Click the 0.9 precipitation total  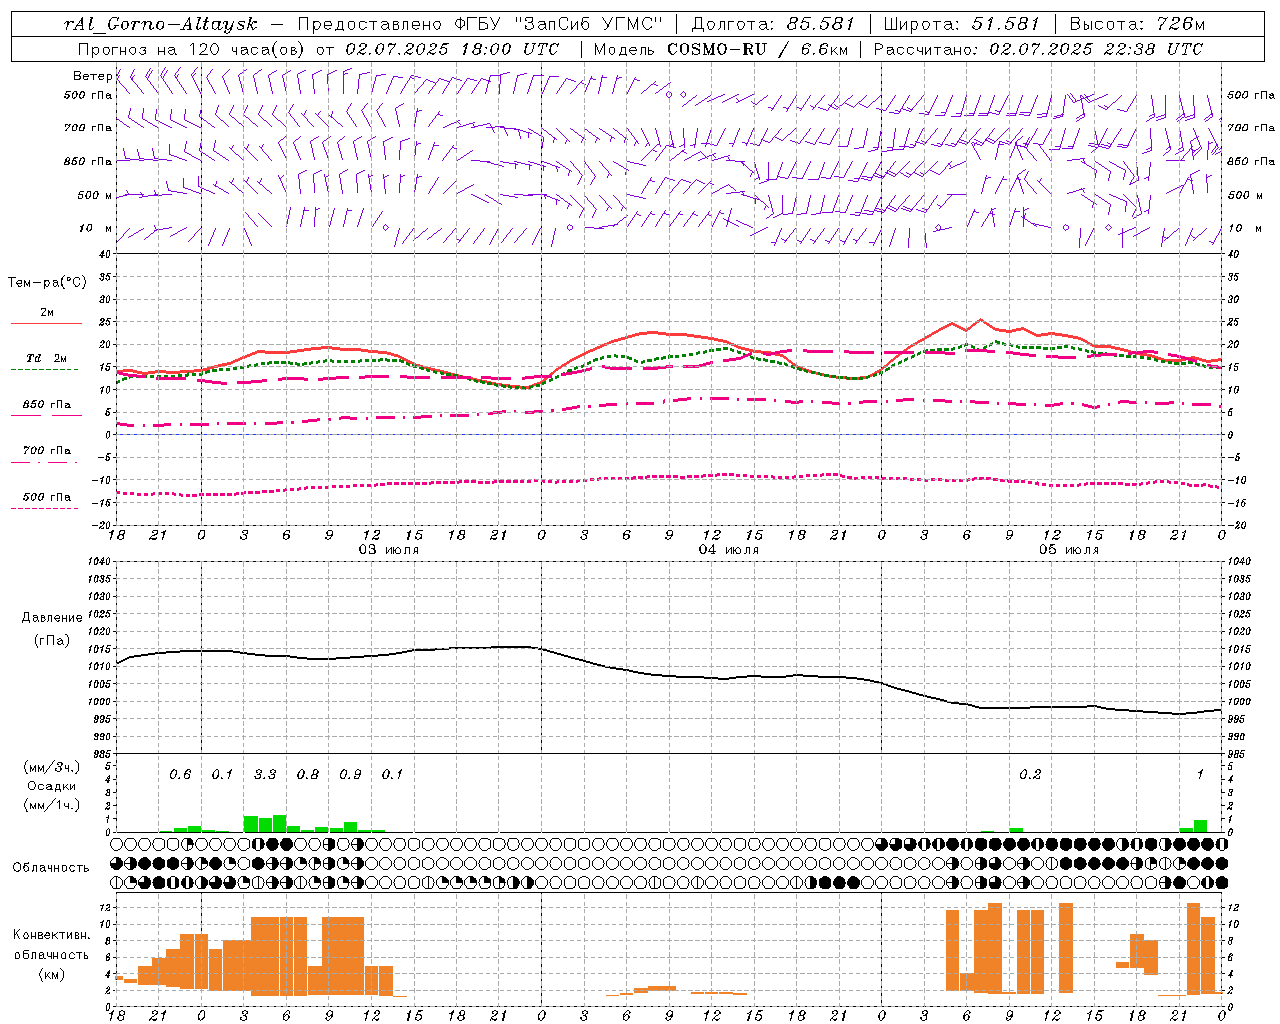pos(350,774)
